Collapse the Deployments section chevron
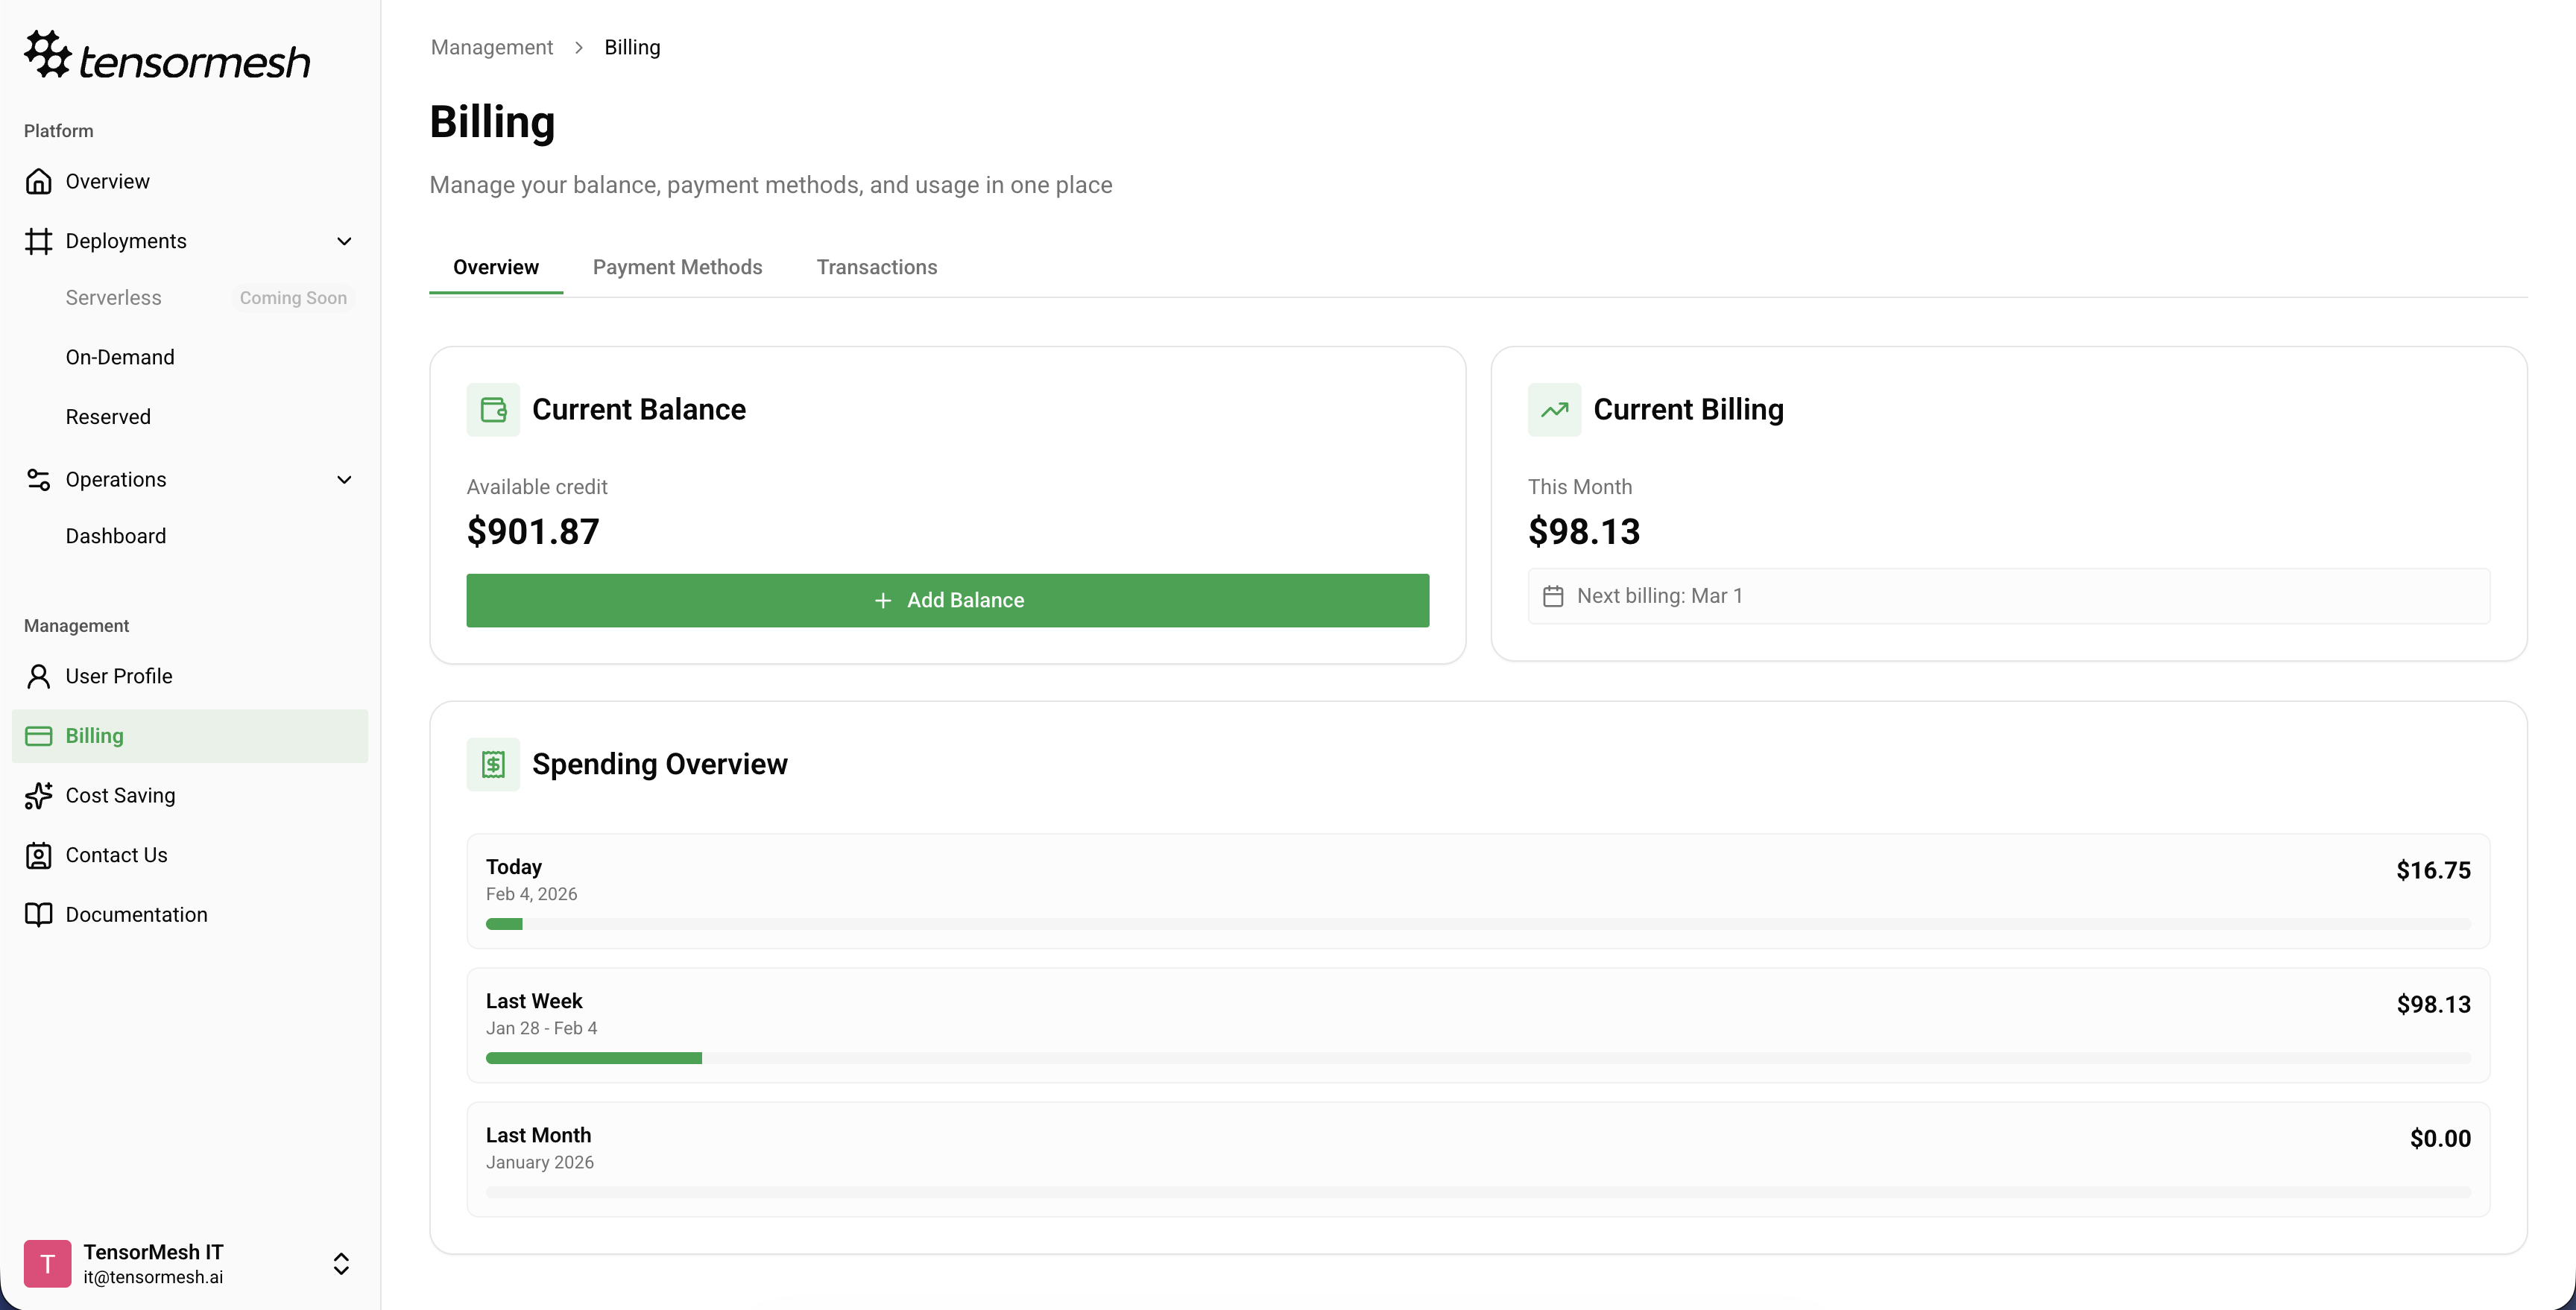The height and width of the screenshot is (1310, 2576). [344, 240]
